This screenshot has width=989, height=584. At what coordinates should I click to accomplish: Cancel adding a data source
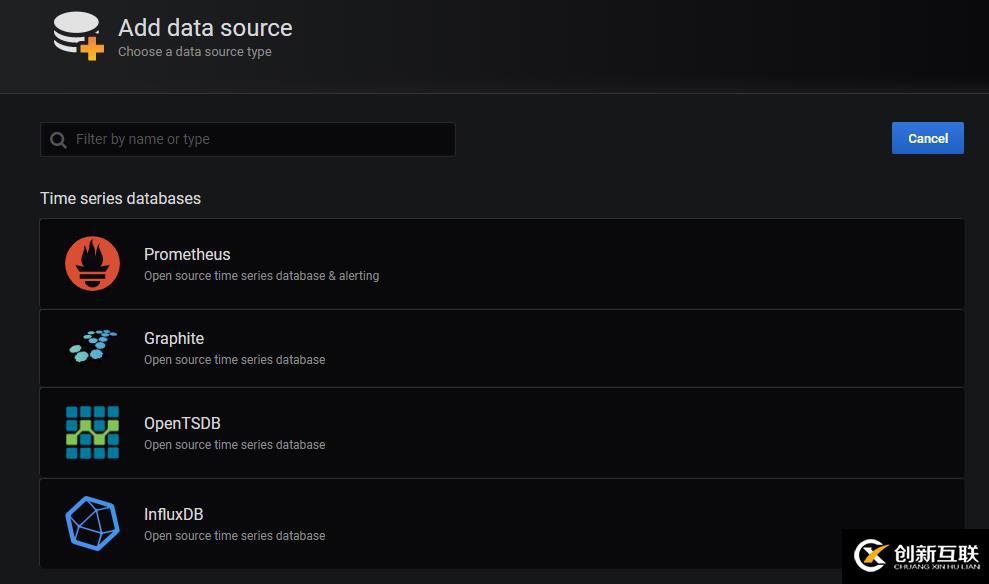pyautogui.click(x=927, y=138)
